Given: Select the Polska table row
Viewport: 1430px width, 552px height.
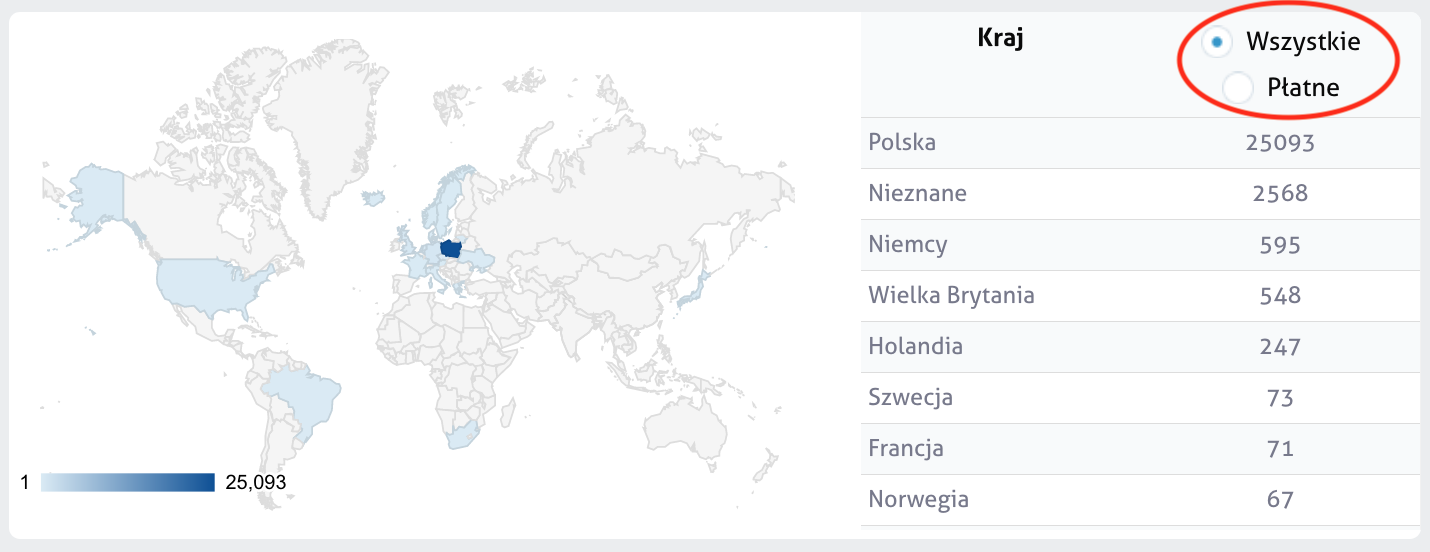Looking at the screenshot, I should pyautogui.click(x=1140, y=142).
